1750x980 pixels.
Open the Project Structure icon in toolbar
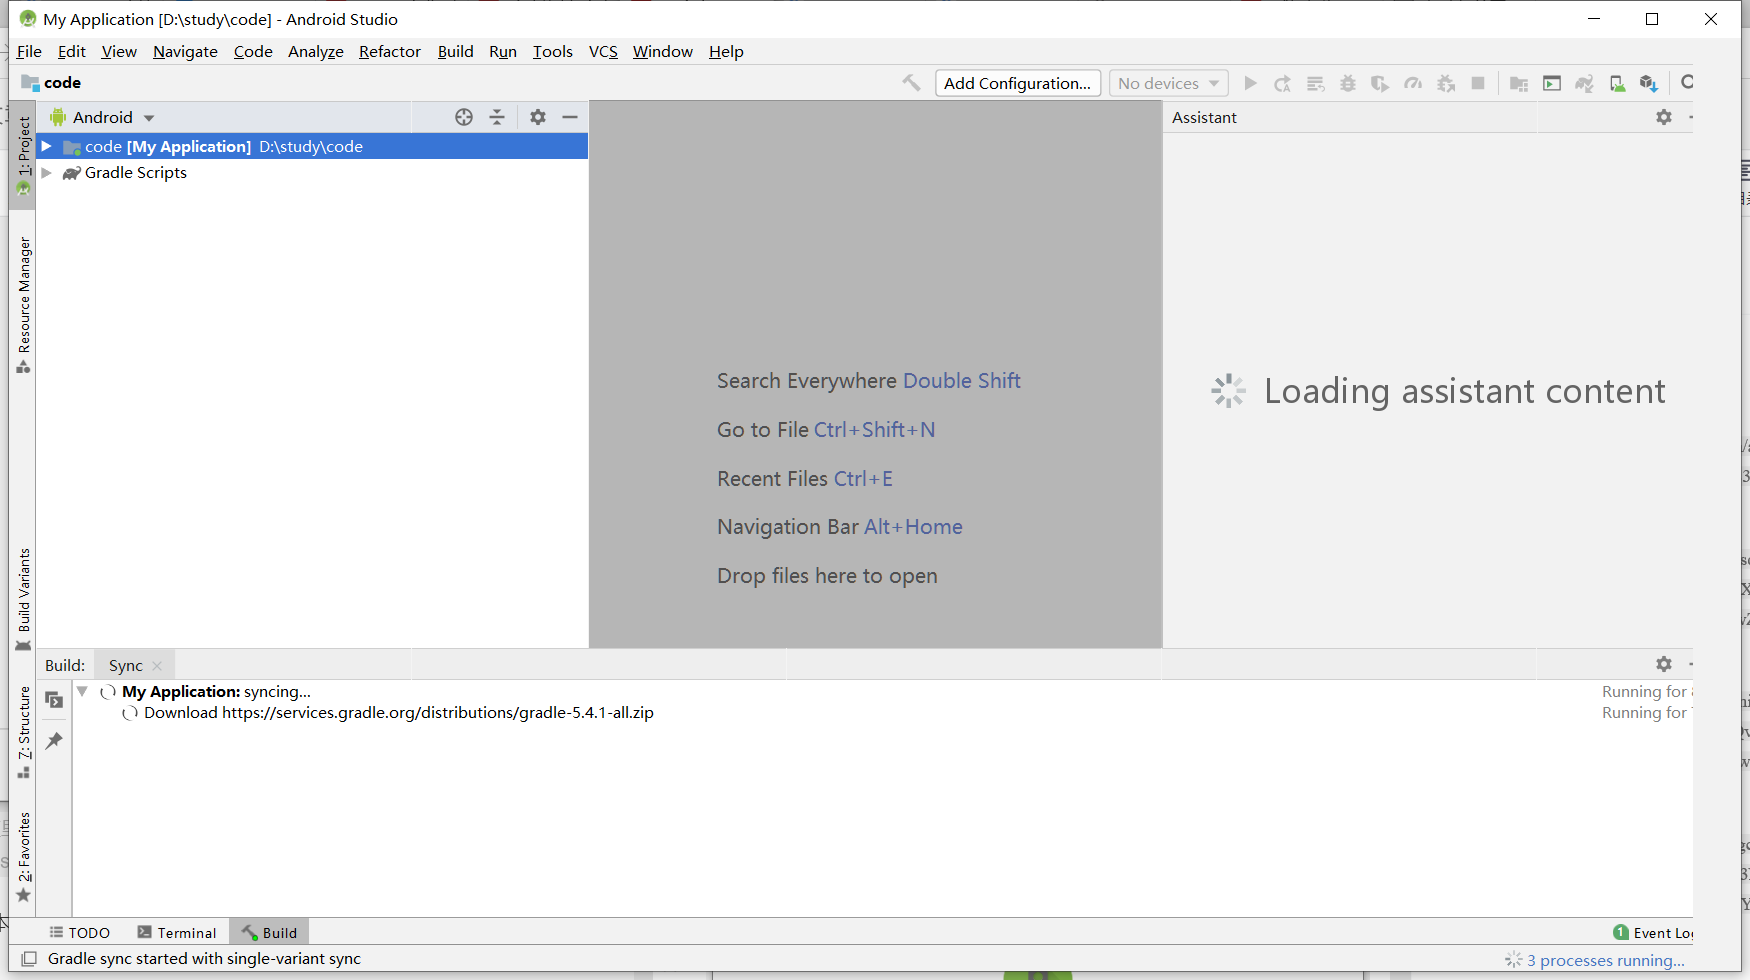tap(1519, 83)
